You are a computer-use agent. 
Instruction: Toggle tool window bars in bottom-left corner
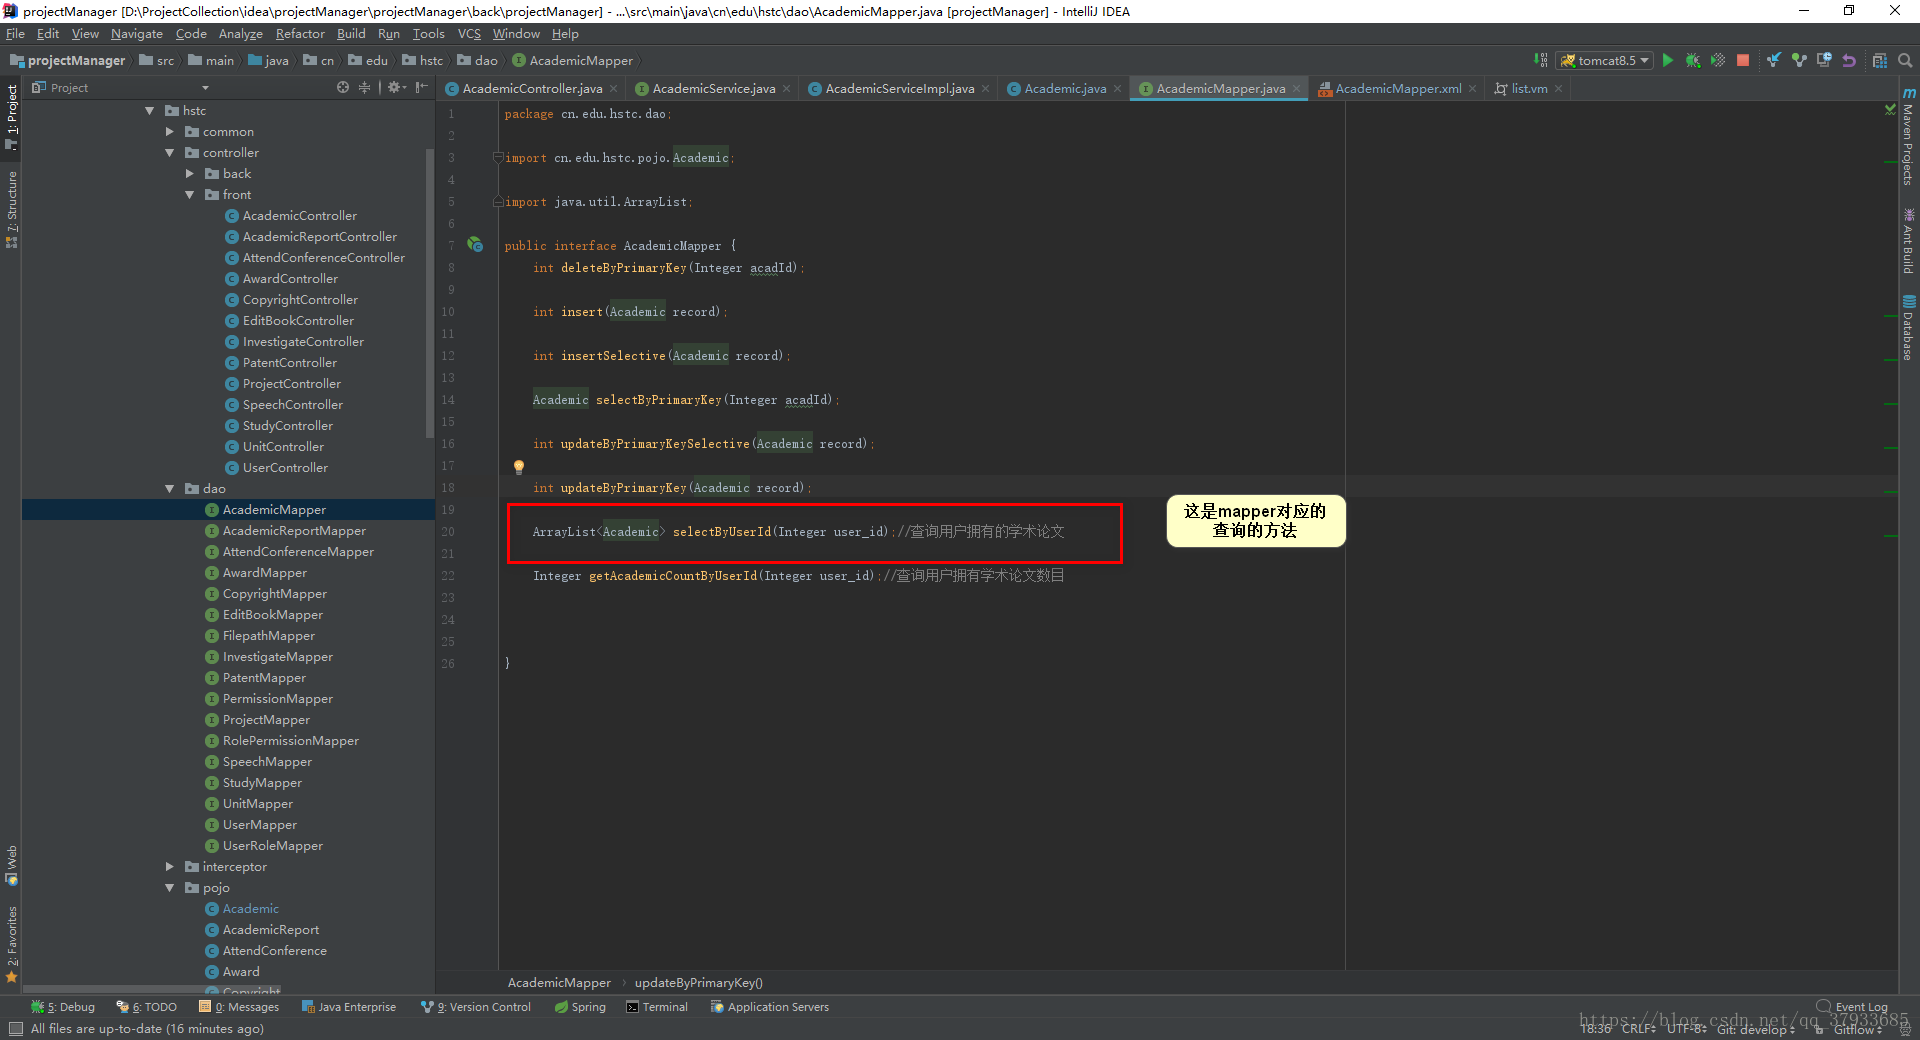pyautogui.click(x=15, y=1029)
